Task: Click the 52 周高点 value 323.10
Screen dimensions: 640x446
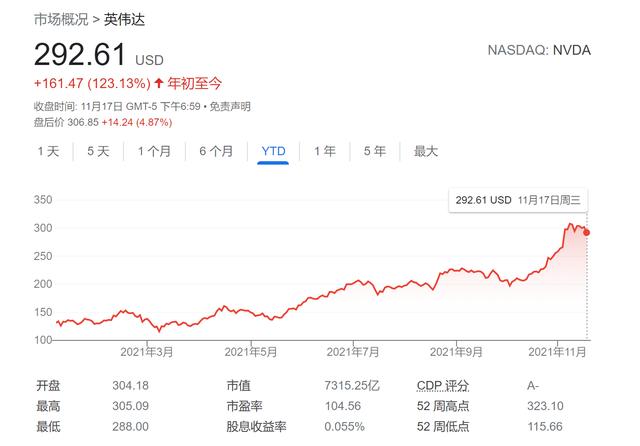Action: (545, 406)
